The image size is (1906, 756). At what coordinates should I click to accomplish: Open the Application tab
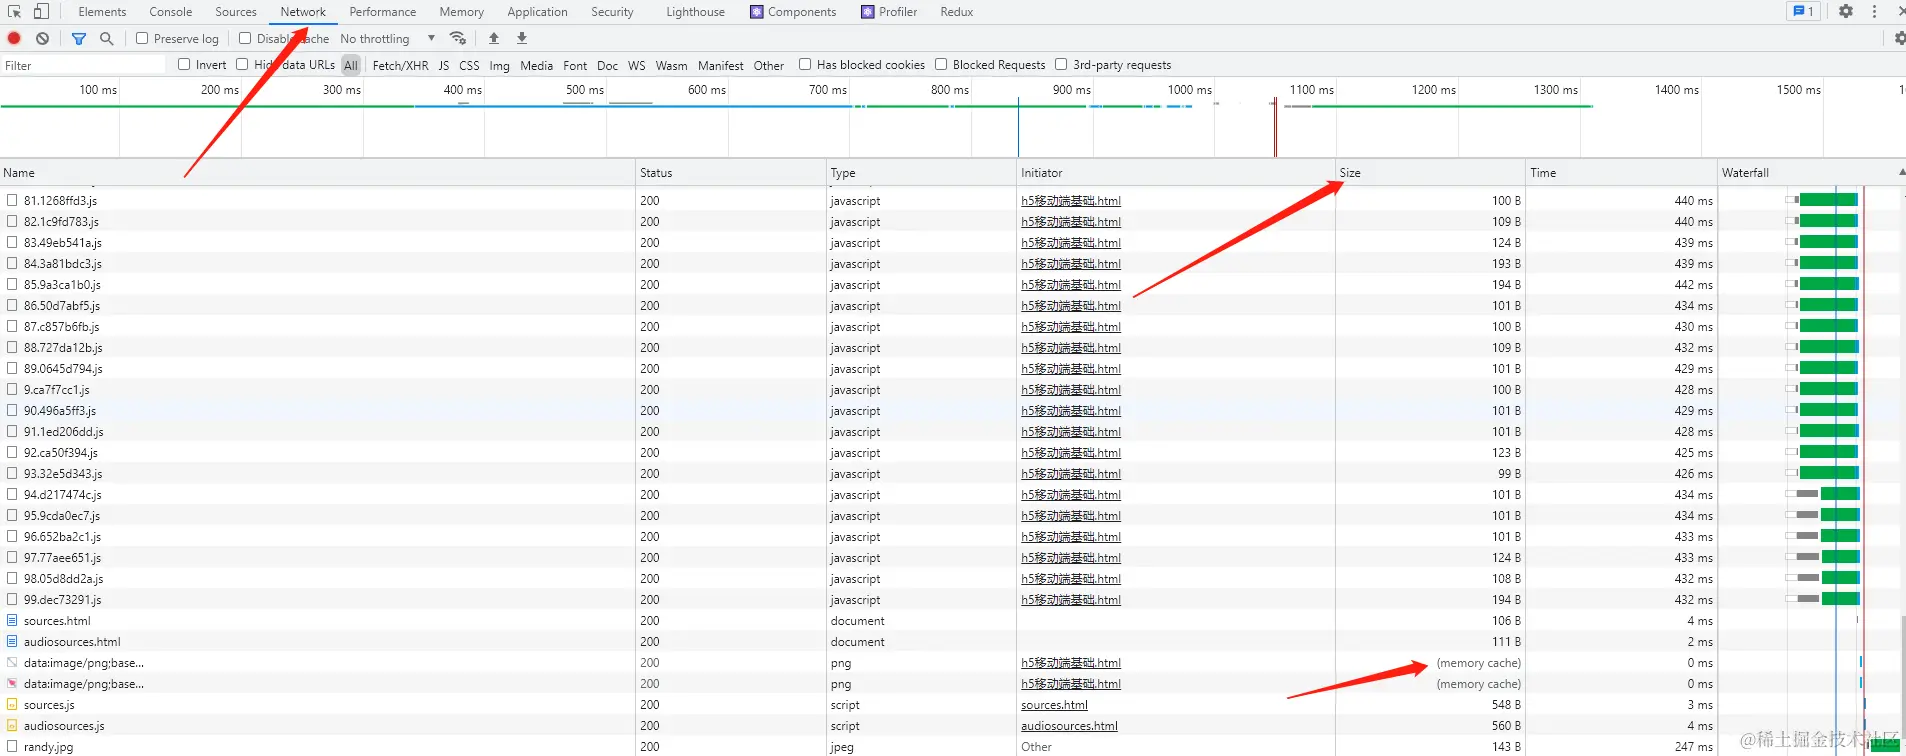point(537,12)
